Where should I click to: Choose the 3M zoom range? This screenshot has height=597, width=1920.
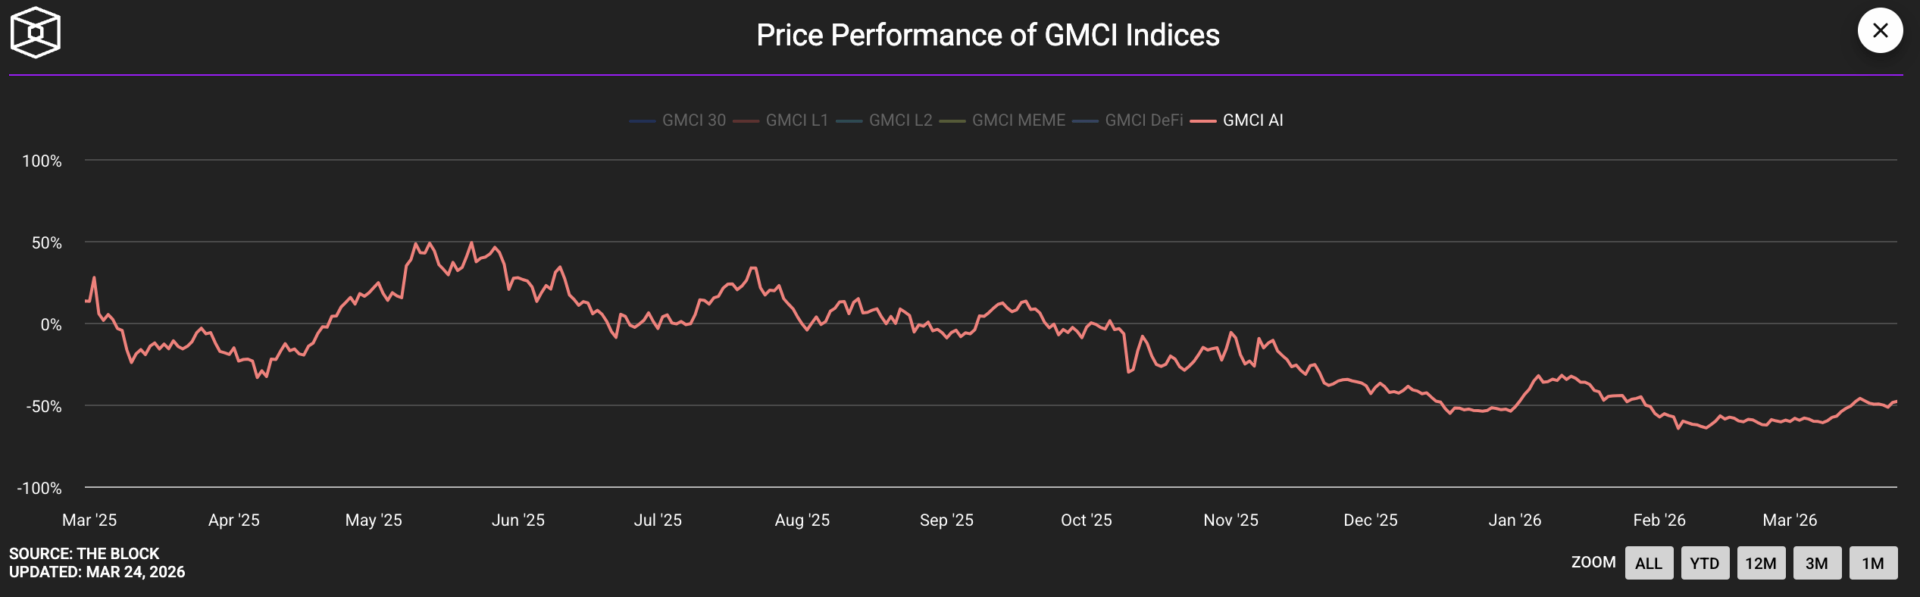(x=1816, y=563)
